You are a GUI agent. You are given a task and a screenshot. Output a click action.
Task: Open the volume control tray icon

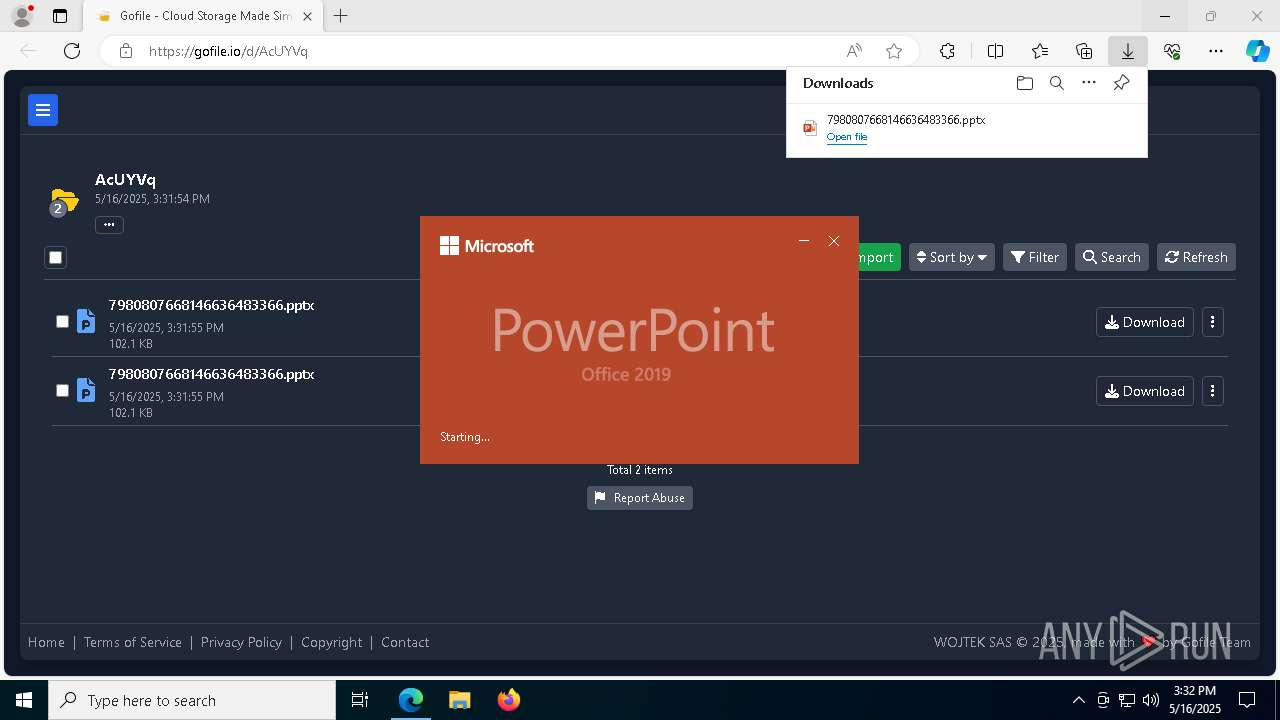click(x=1150, y=700)
